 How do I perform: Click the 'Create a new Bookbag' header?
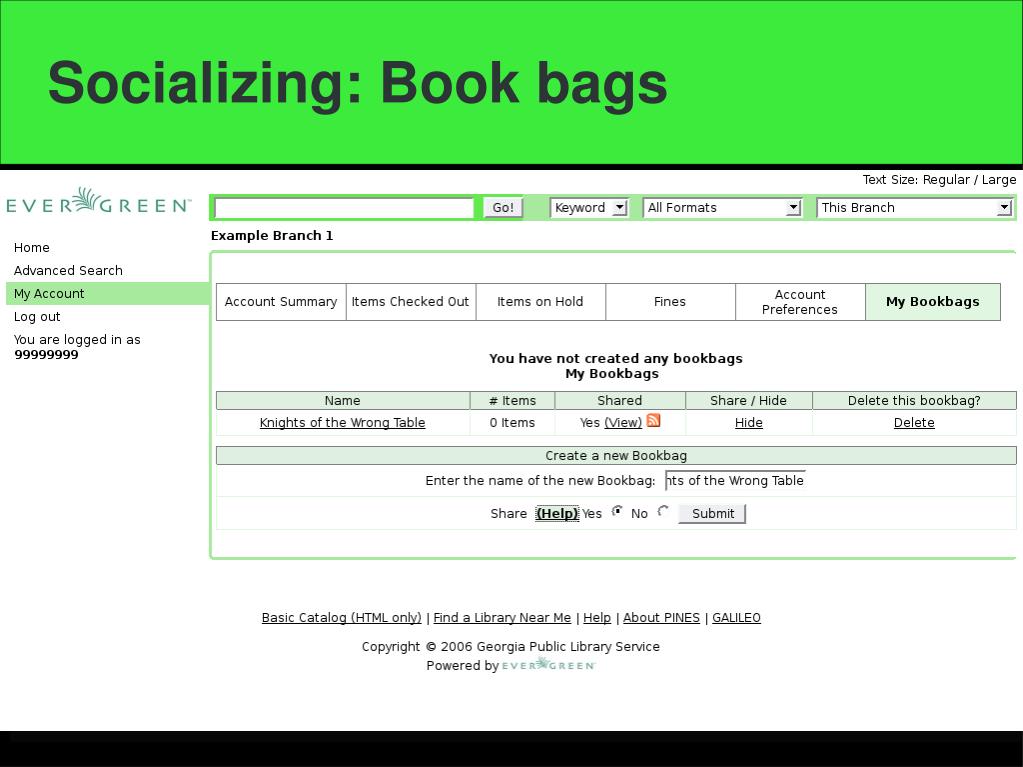pyautogui.click(x=616, y=455)
